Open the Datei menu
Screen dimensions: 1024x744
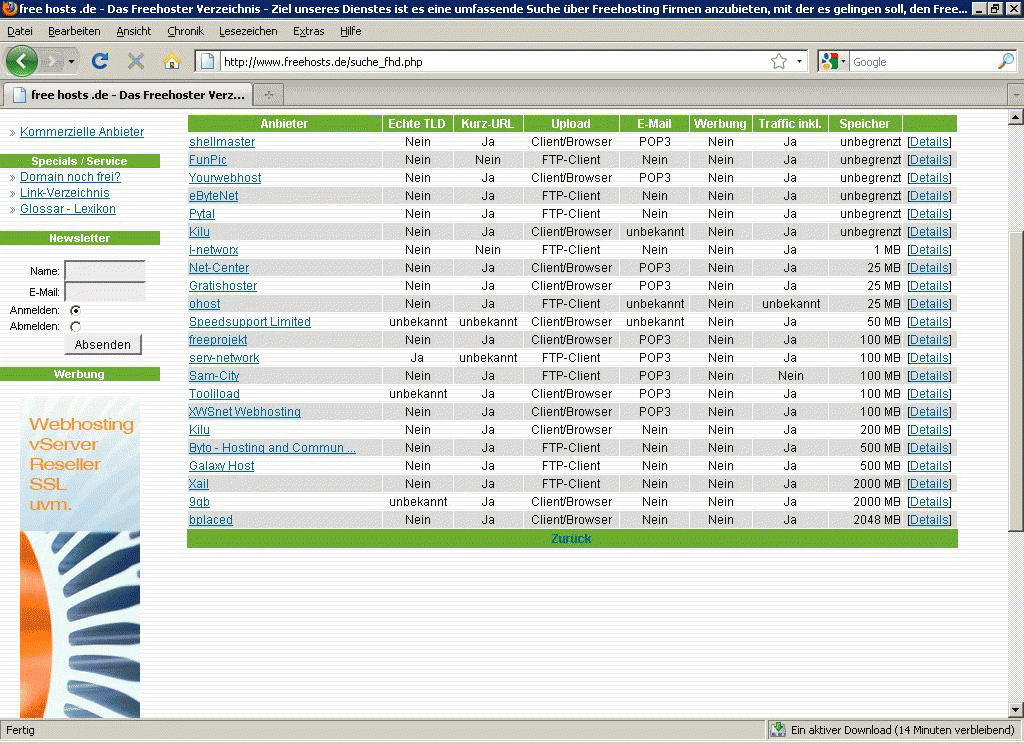(20, 31)
